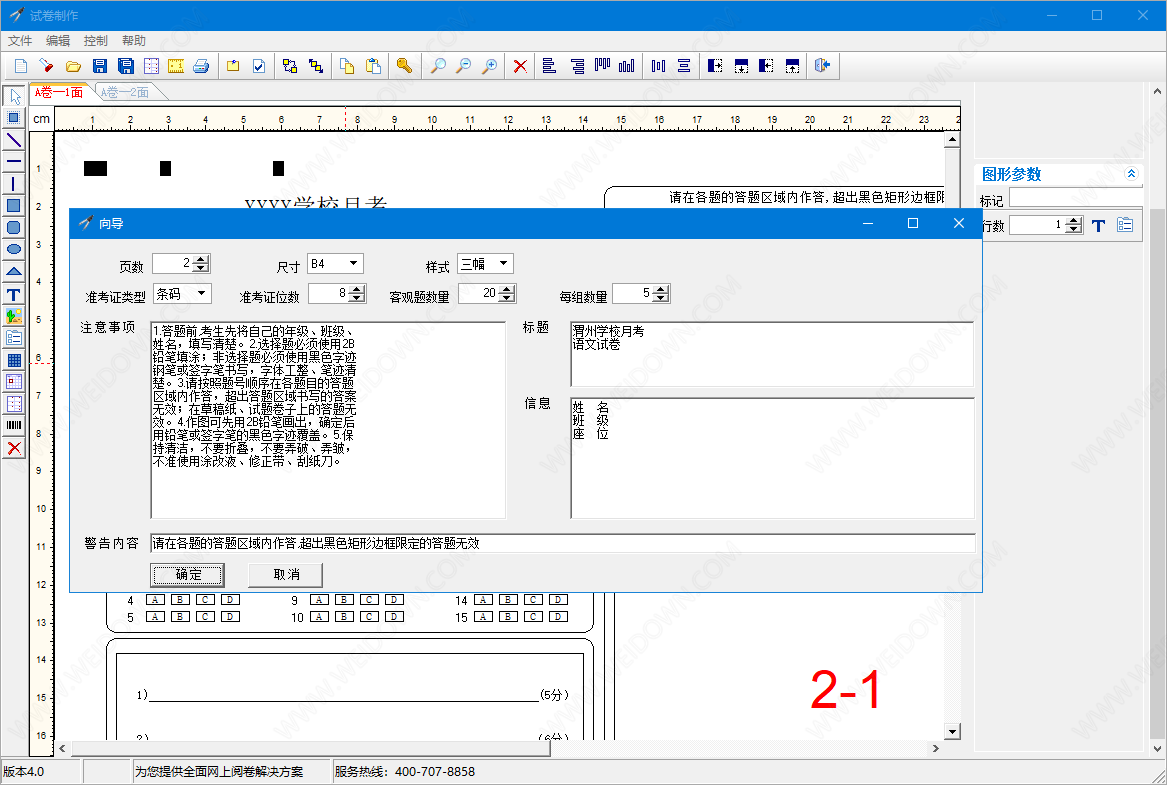
Task: Click the align left icon
Action: 549,66
